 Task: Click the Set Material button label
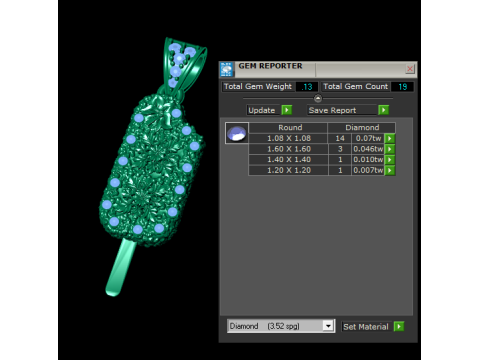(366, 327)
